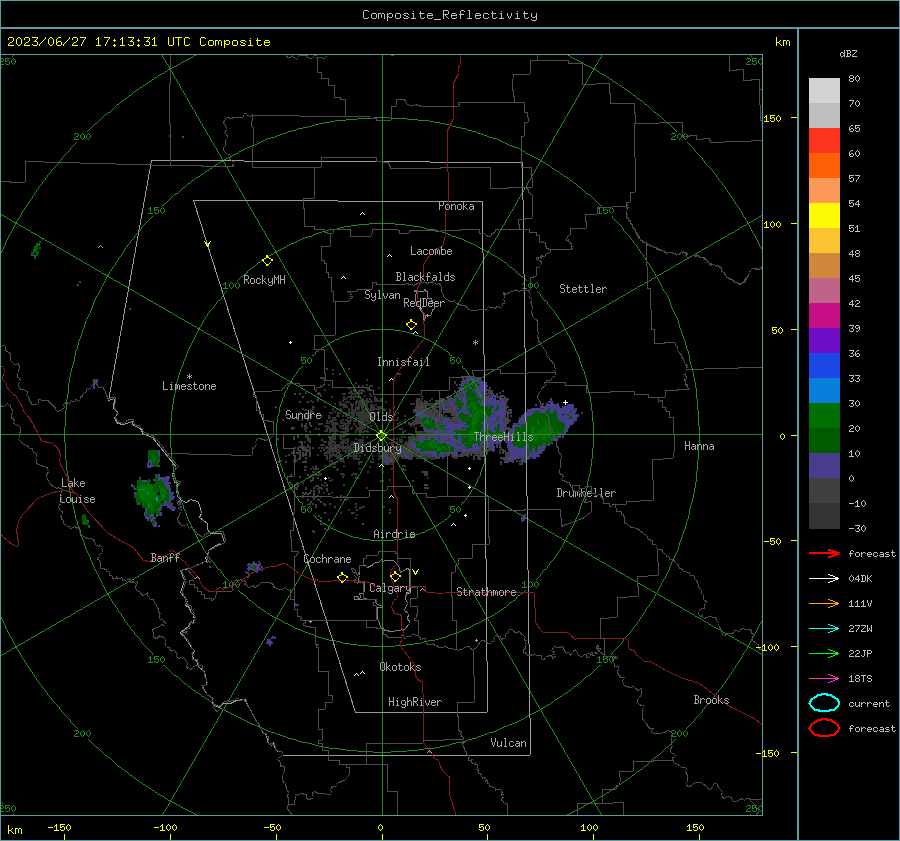
Task: Select the cyan 27ZW arrow legend icon
Action: point(824,629)
